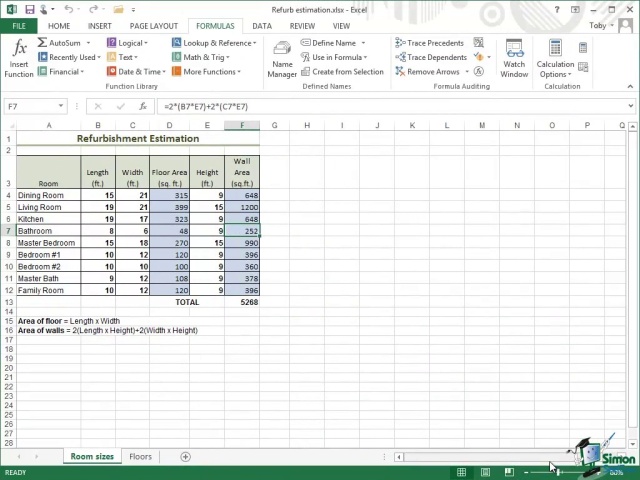
Task: Open the Watch Window
Action: click(x=514, y=60)
